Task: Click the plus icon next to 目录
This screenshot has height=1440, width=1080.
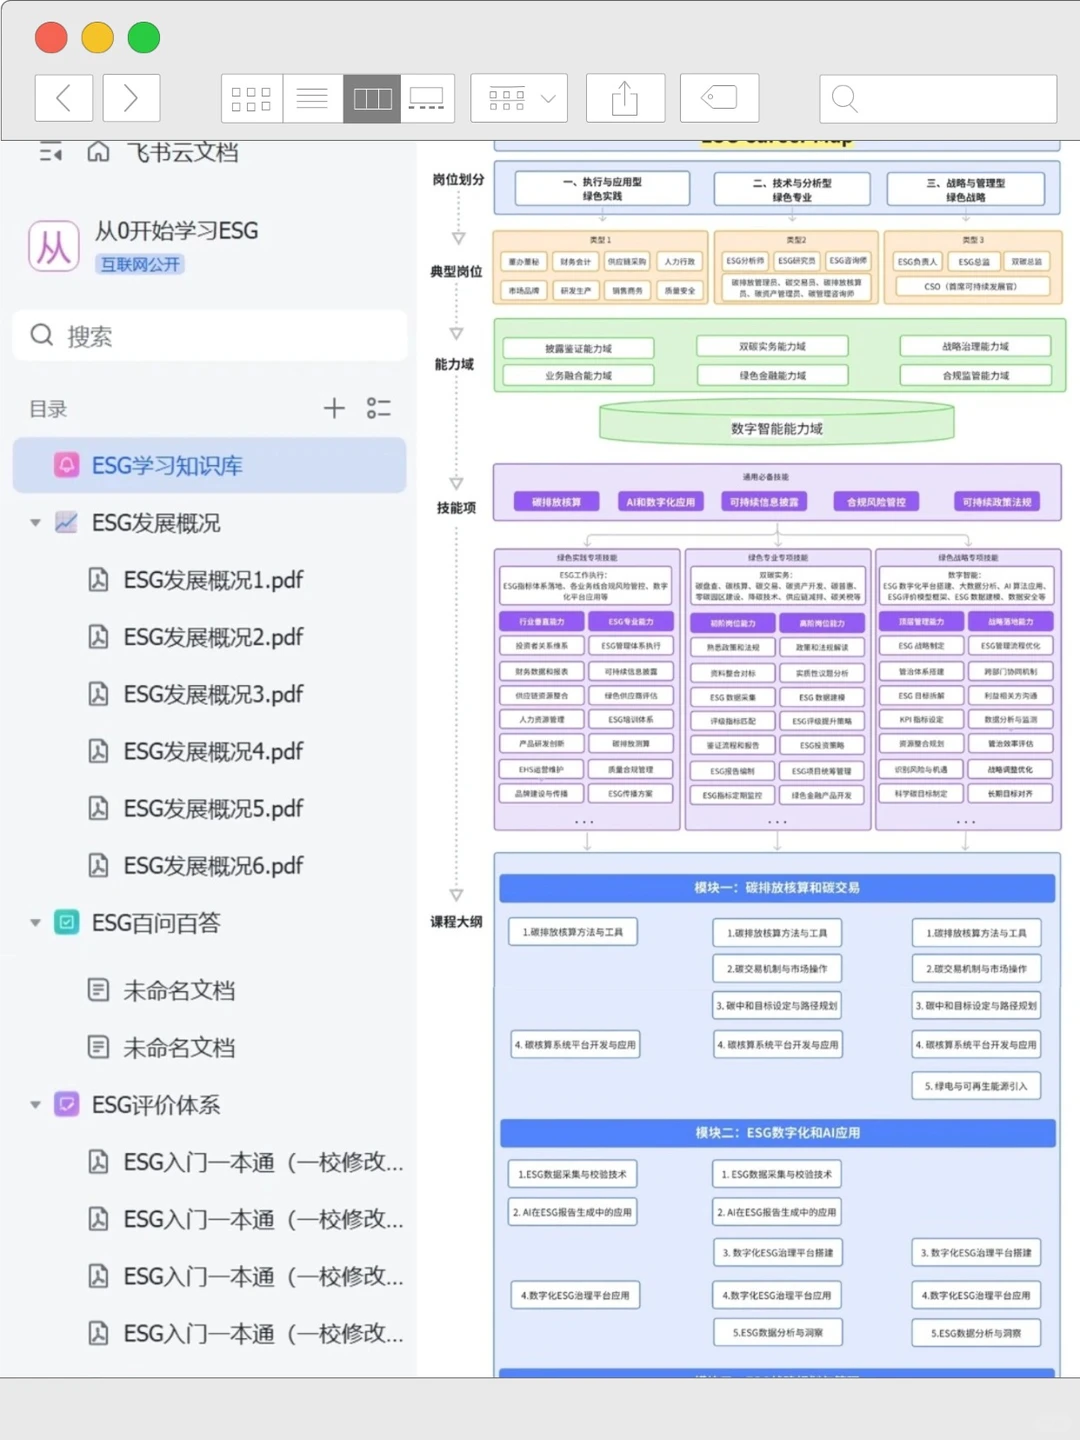Action: pyautogui.click(x=334, y=408)
